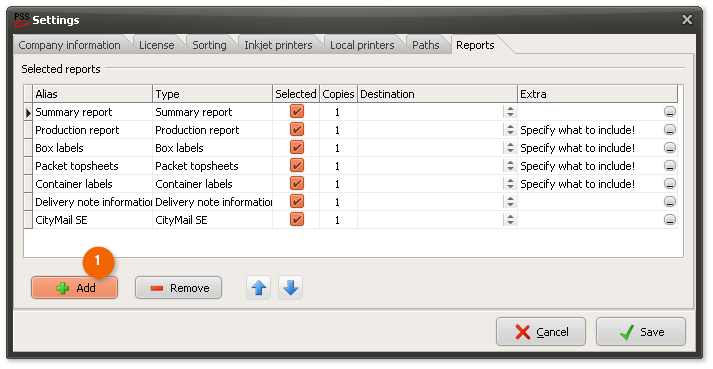
Task: Uncheck Selected for Production report
Action: coord(296,130)
